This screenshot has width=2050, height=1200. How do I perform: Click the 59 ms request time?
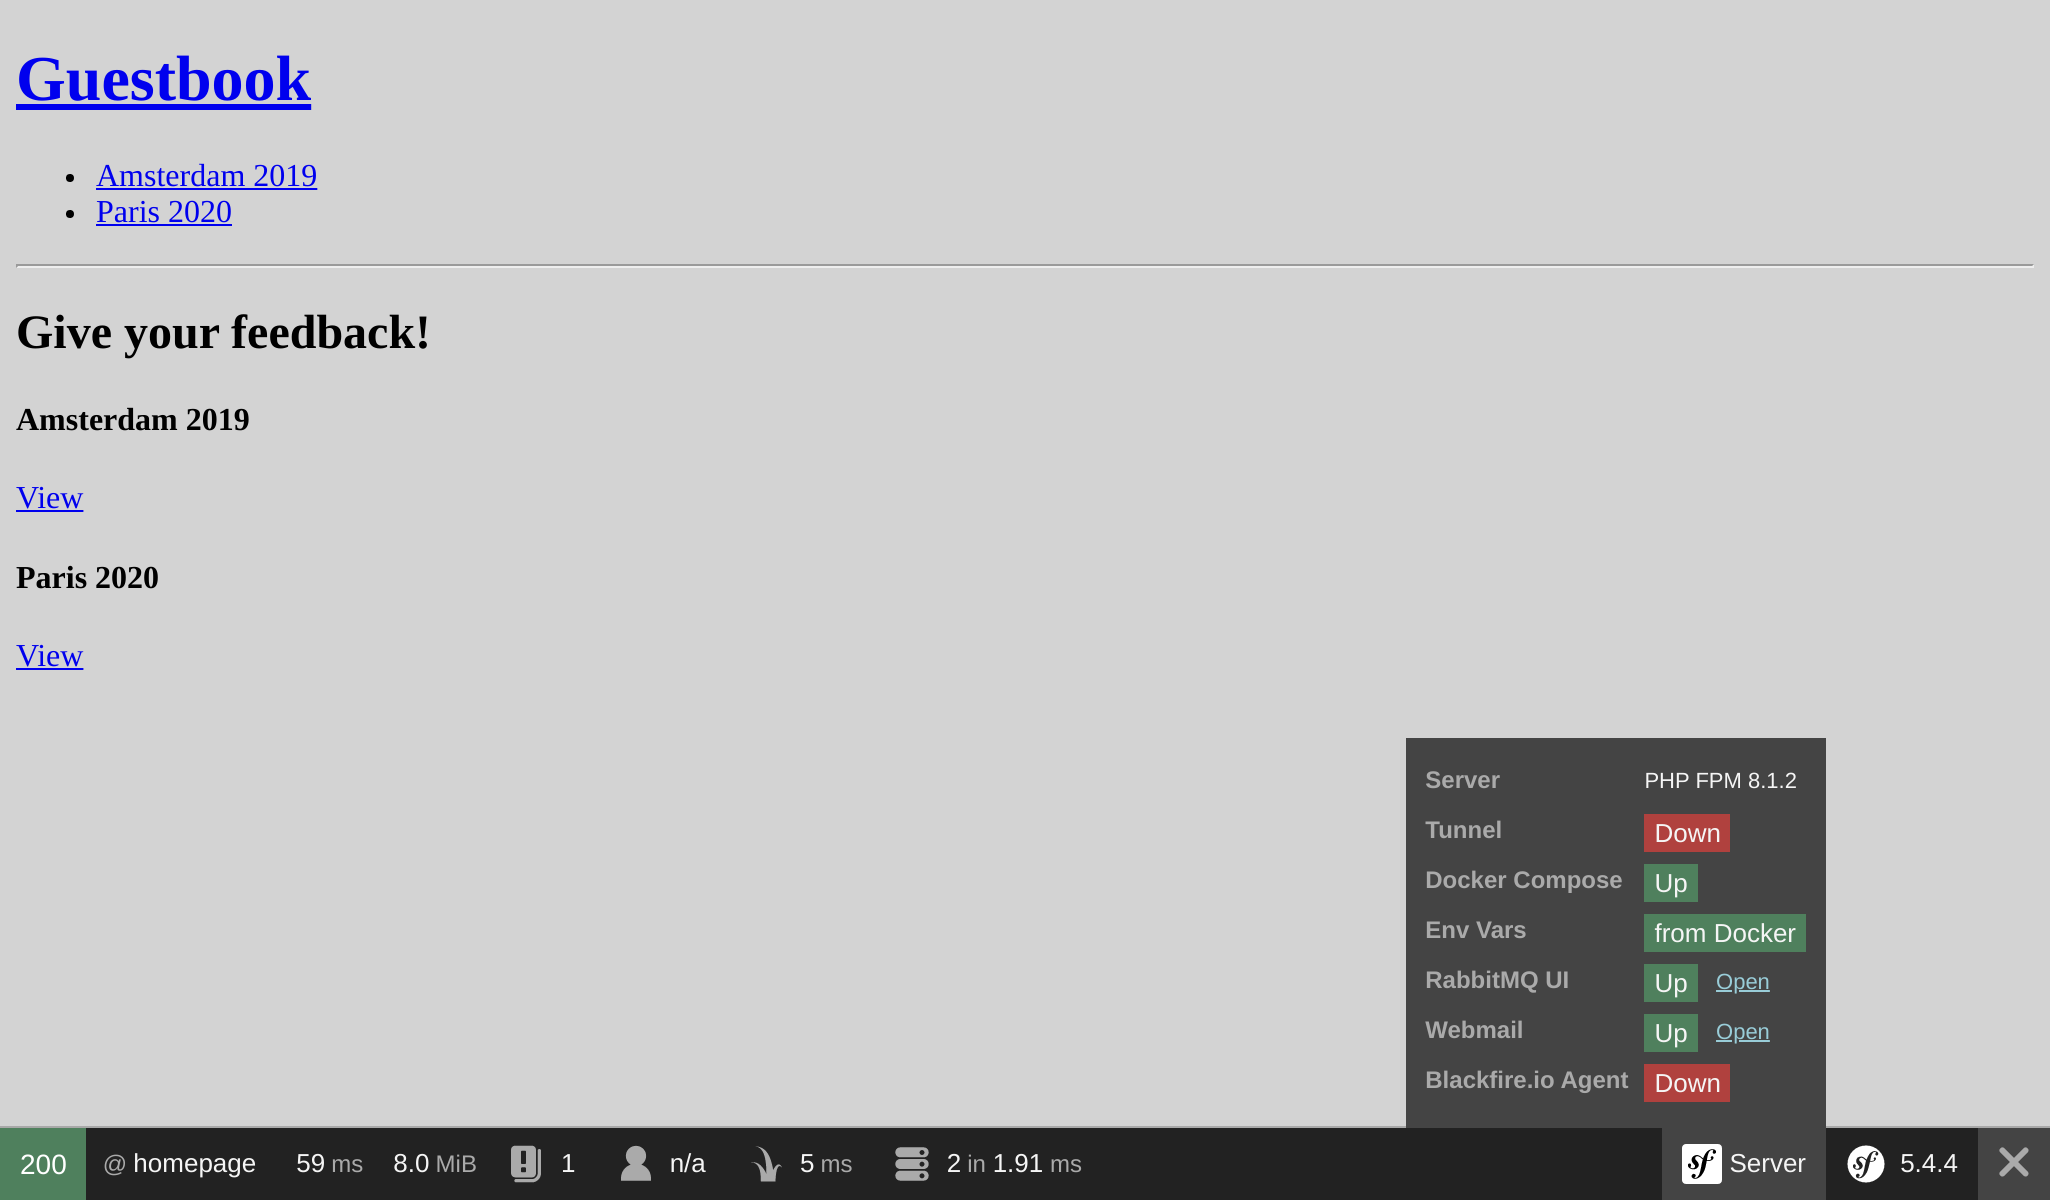tap(329, 1163)
